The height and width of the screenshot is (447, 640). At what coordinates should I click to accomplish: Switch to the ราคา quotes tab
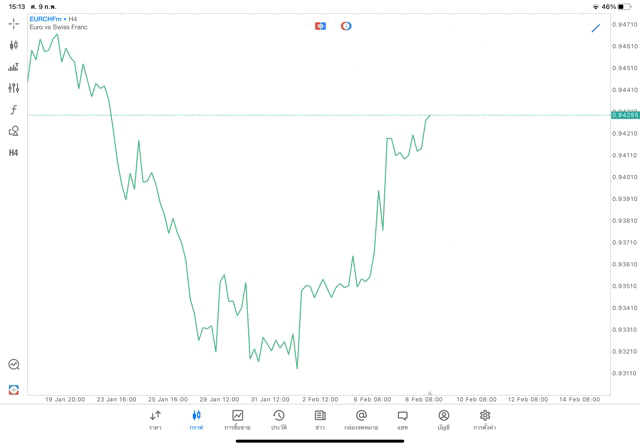tap(155, 419)
